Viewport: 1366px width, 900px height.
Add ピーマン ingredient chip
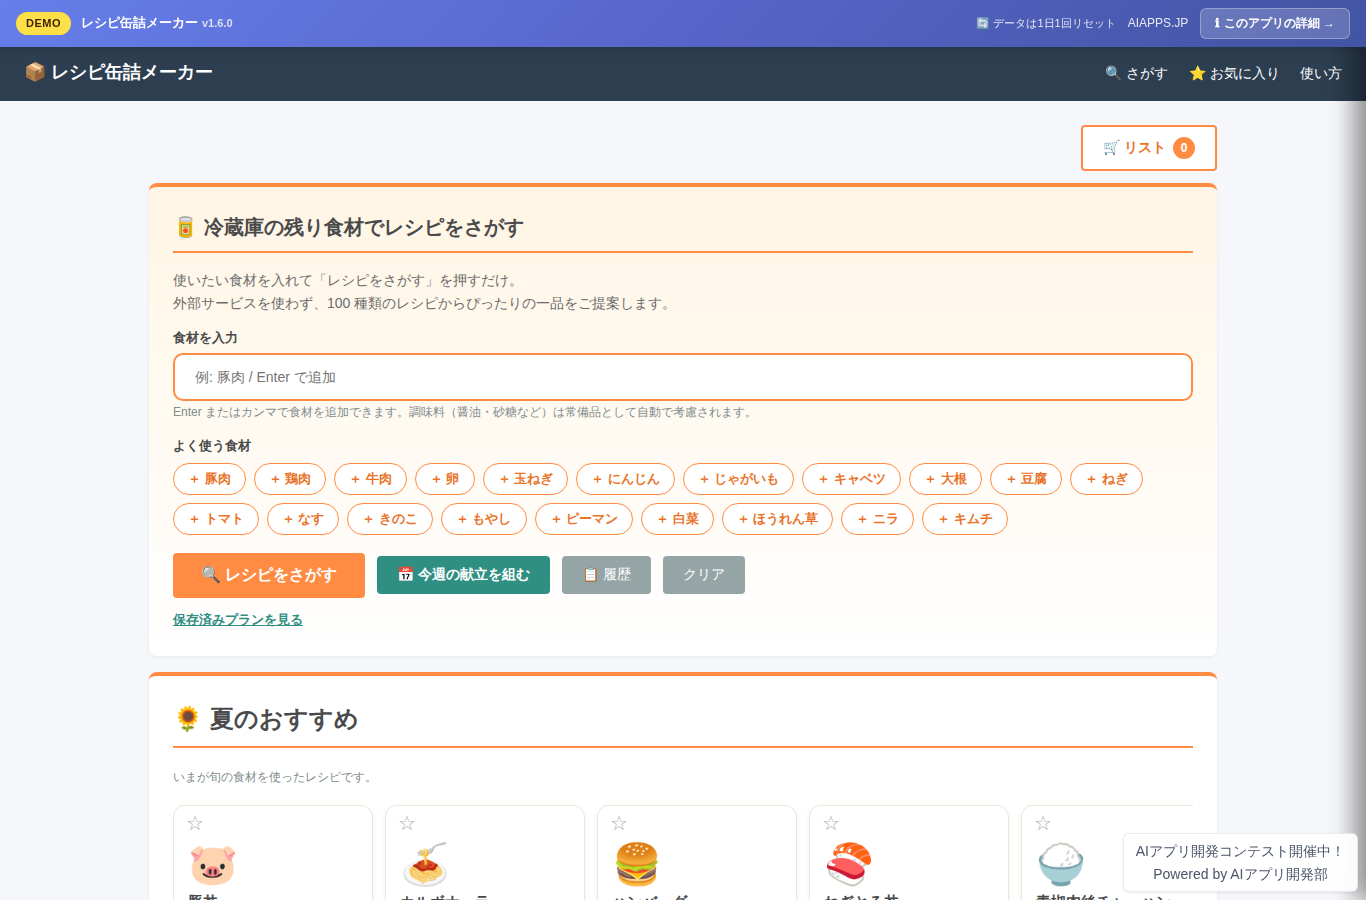click(584, 519)
